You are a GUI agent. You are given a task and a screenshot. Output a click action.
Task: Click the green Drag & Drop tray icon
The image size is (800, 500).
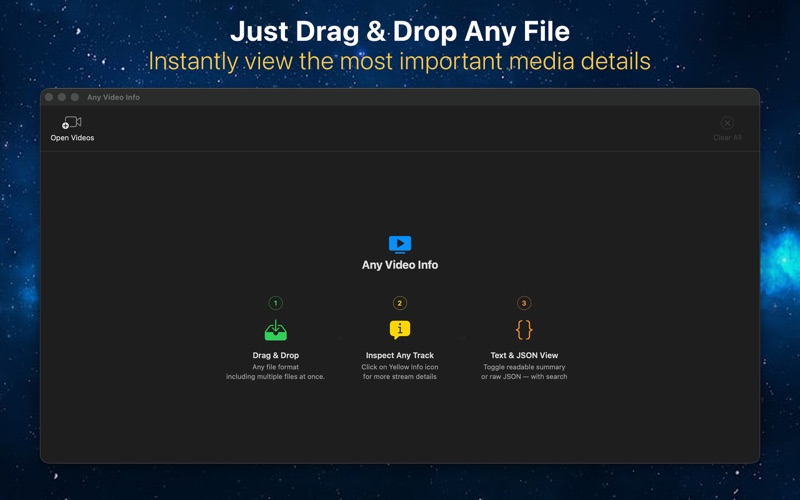tap(276, 330)
